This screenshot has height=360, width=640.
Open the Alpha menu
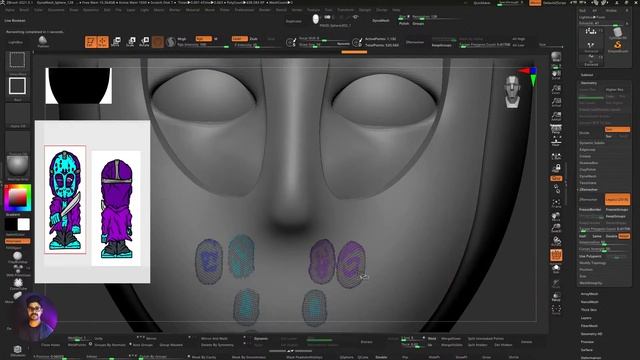click(x=9, y=10)
